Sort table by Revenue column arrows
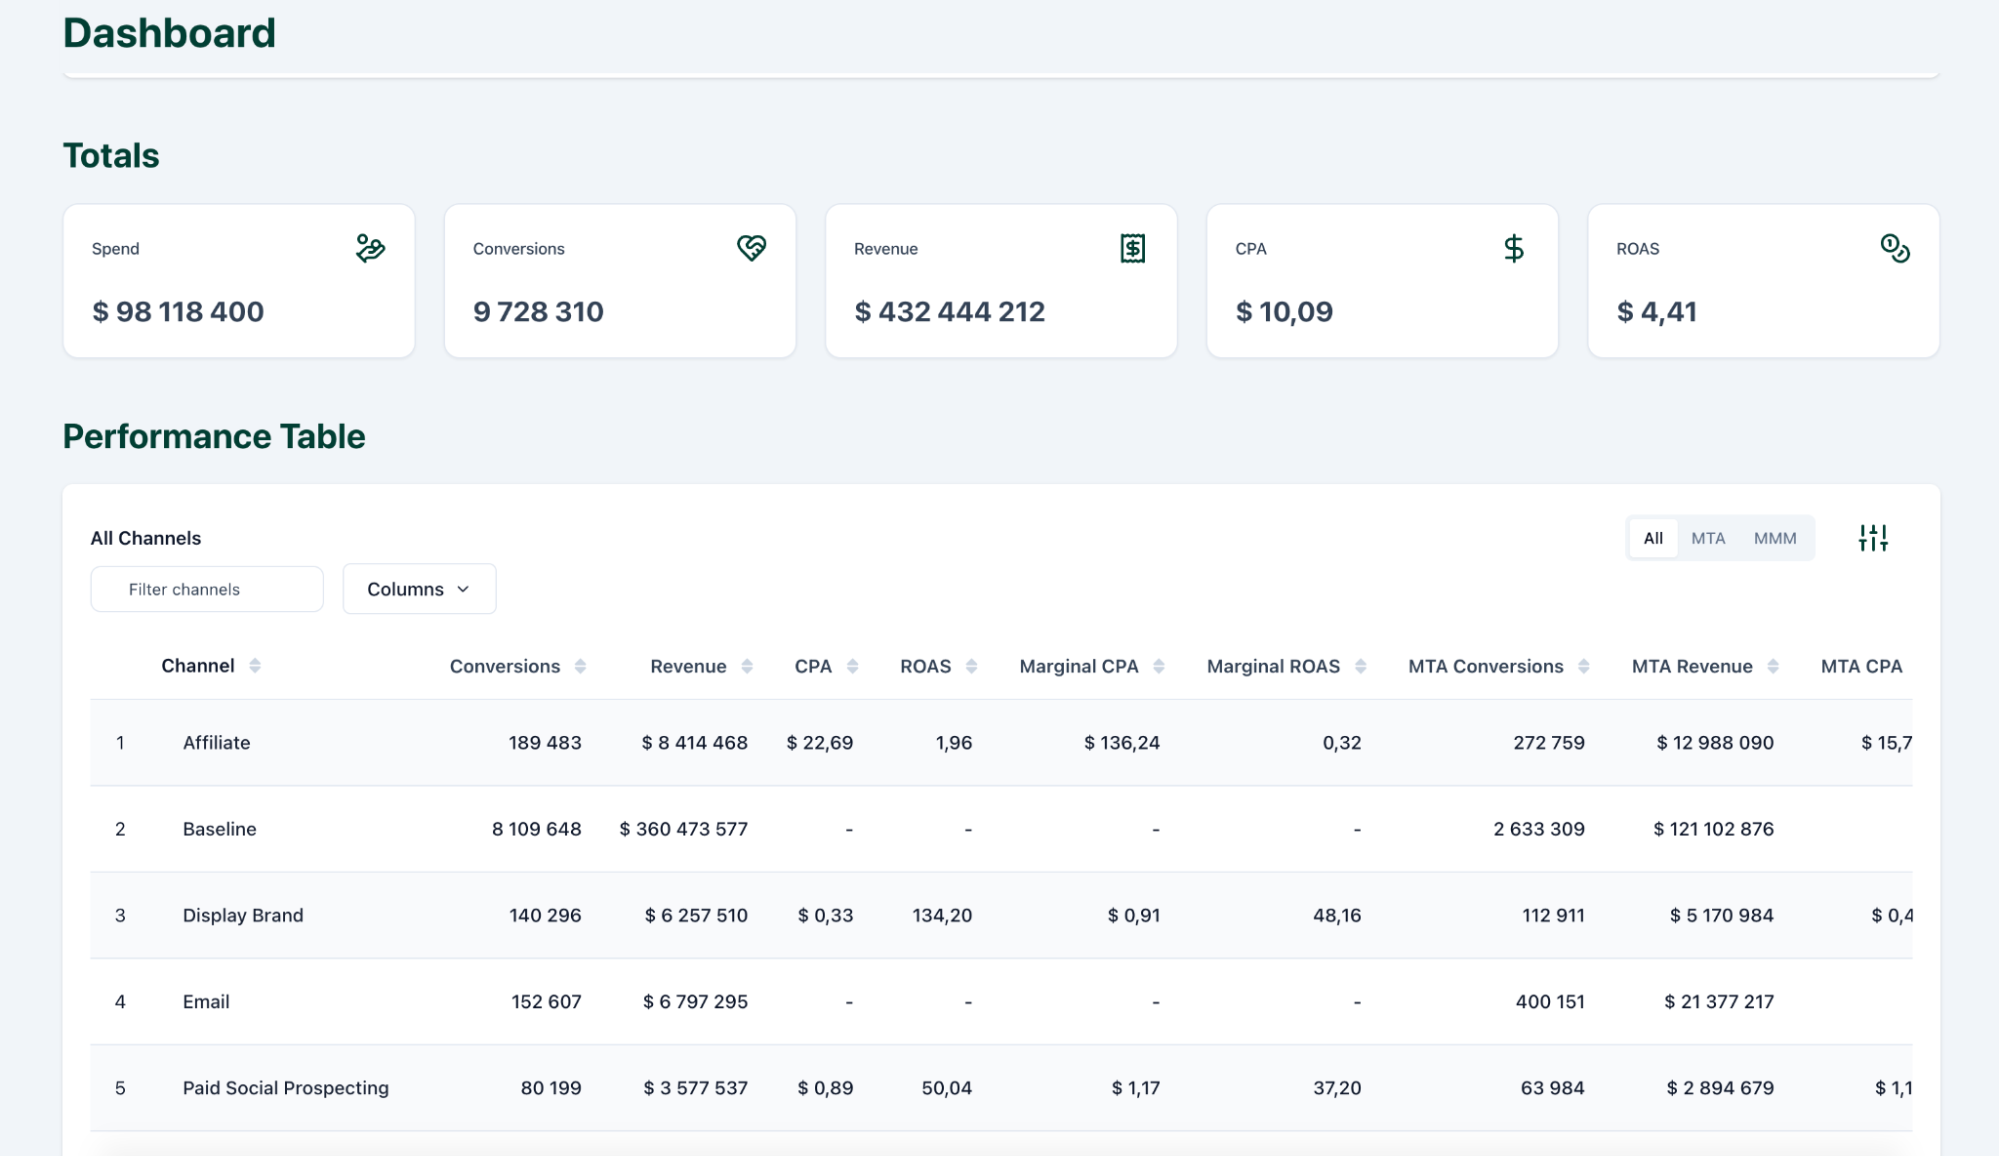This screenshot has height=1156, width=1999. (747, 667)
